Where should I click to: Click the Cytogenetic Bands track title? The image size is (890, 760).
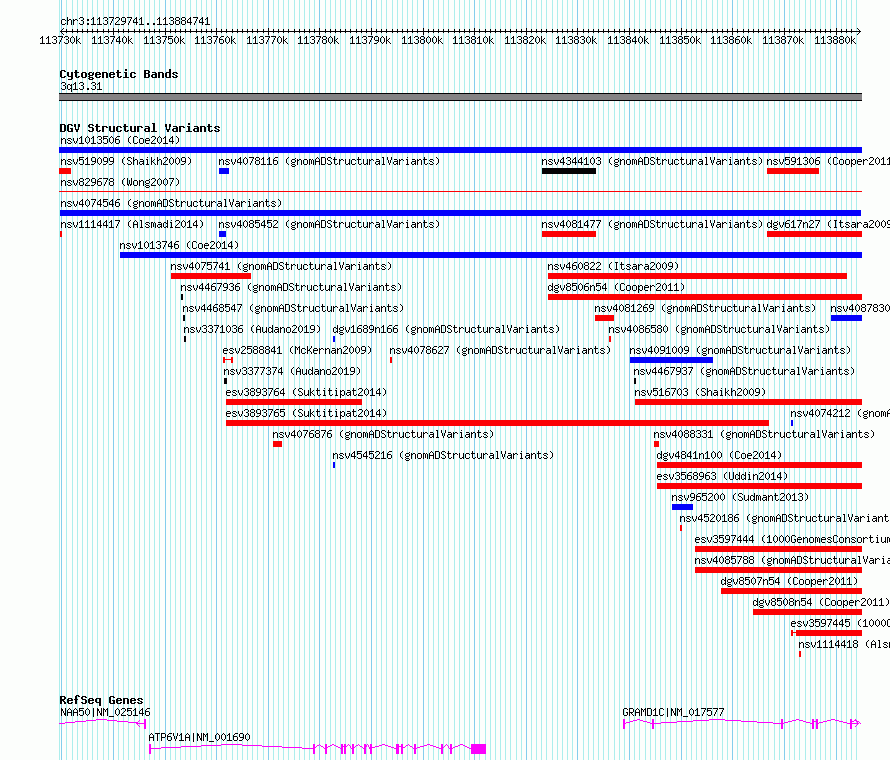(x=119, y=74)
